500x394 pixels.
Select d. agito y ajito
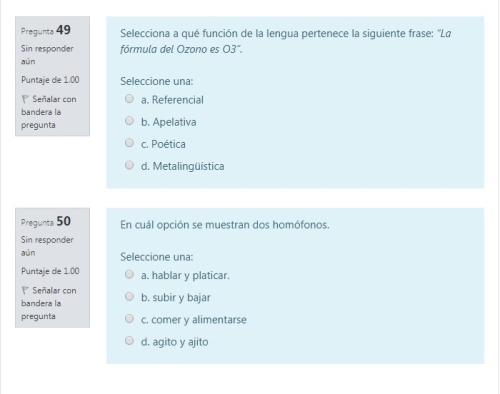coord(129,341)
